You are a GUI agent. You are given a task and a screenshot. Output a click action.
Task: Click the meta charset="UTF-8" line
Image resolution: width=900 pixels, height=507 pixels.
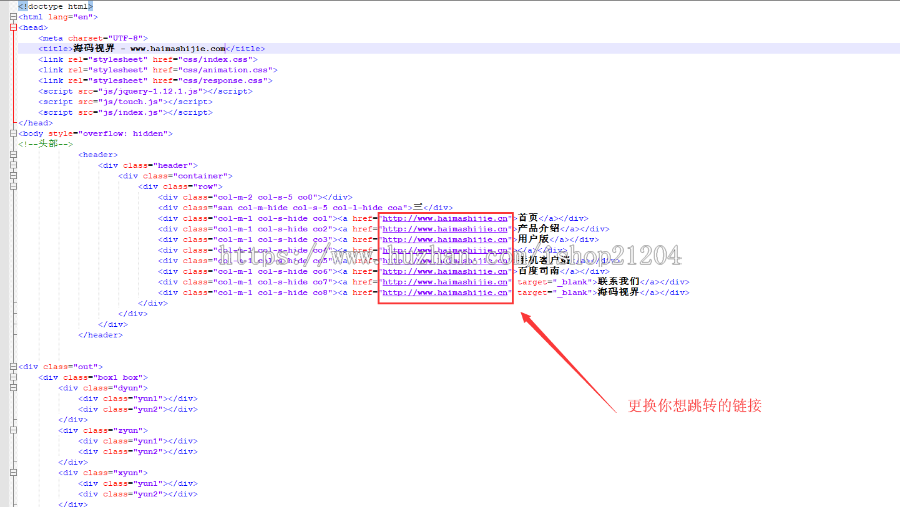93,38
